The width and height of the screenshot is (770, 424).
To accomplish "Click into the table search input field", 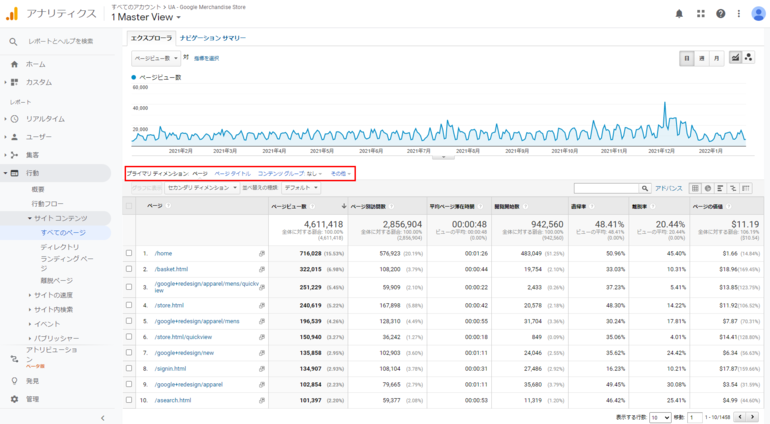I will [x=605, y=187].
